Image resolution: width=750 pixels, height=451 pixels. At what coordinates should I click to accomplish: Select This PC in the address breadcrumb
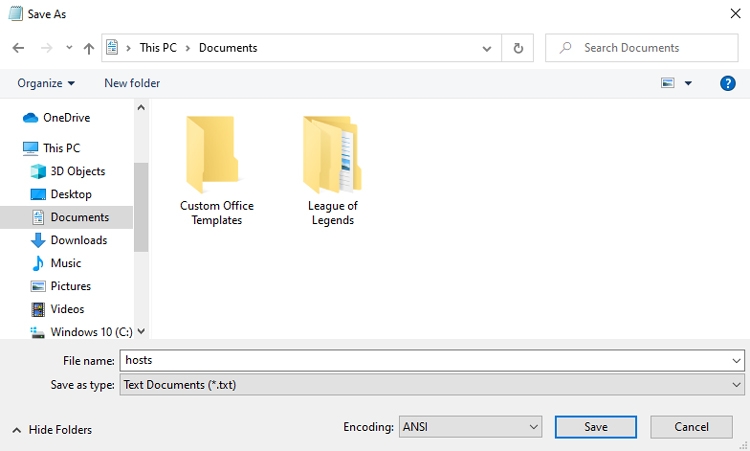click(158, 48)
